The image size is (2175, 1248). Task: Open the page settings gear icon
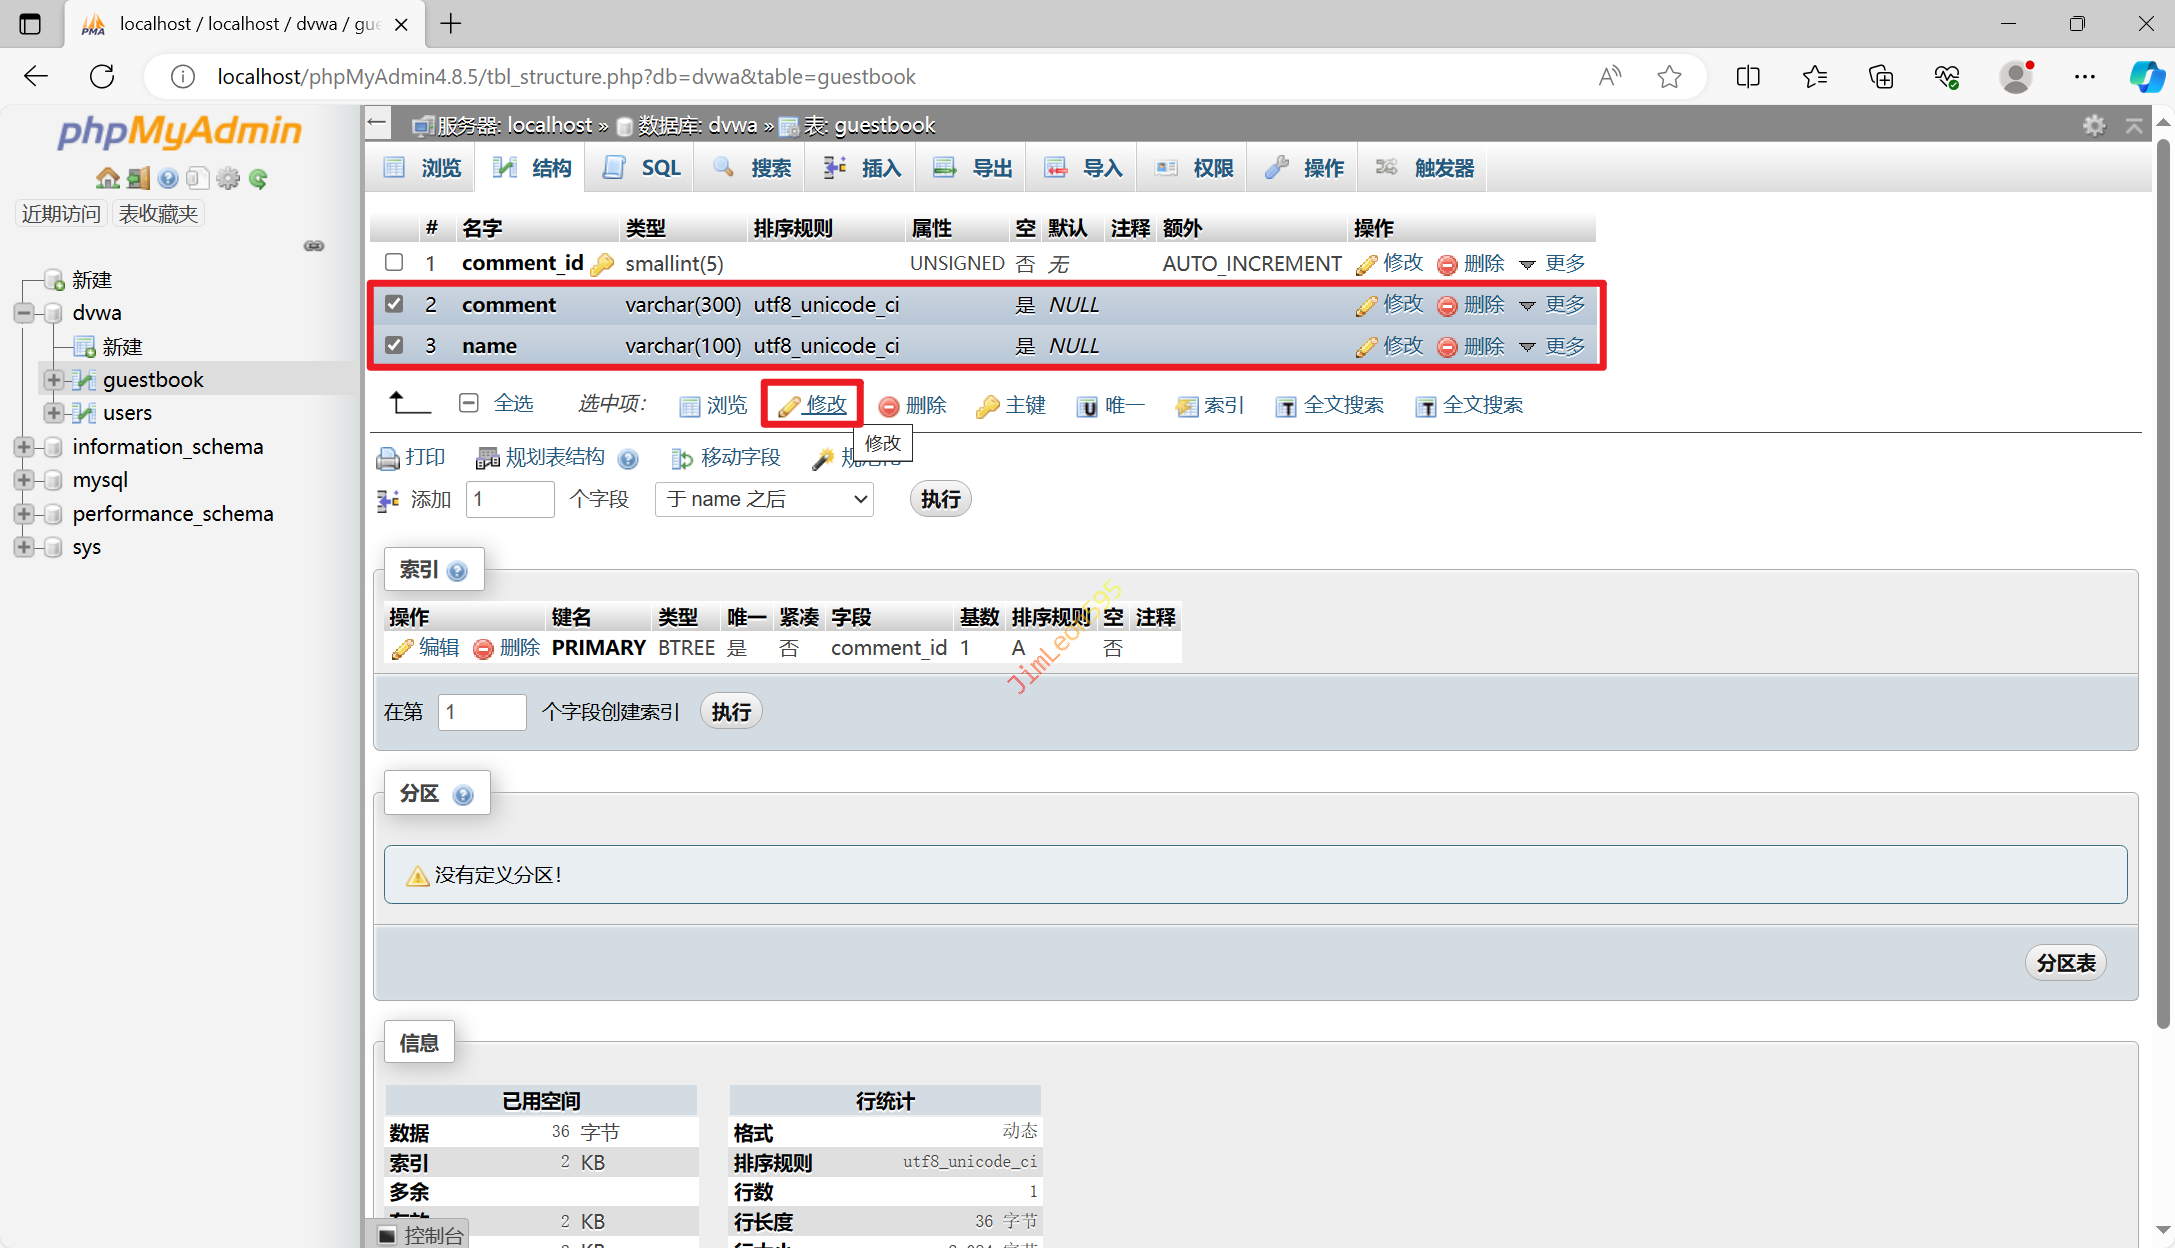click(x=2094, y=125)
